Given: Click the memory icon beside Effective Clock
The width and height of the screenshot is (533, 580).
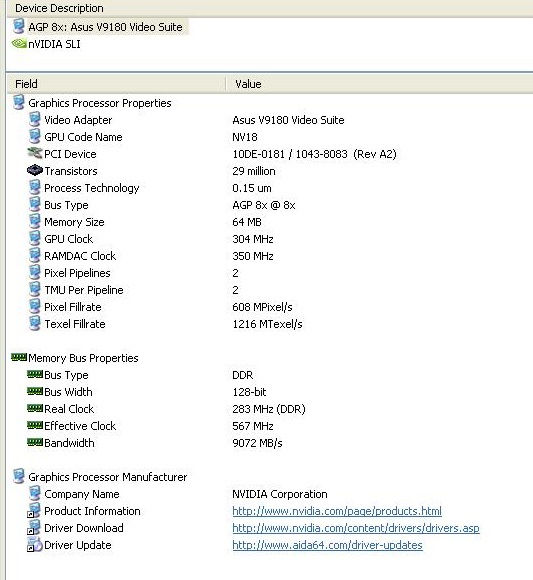Looking at the screenshot, I should [35, 425].
